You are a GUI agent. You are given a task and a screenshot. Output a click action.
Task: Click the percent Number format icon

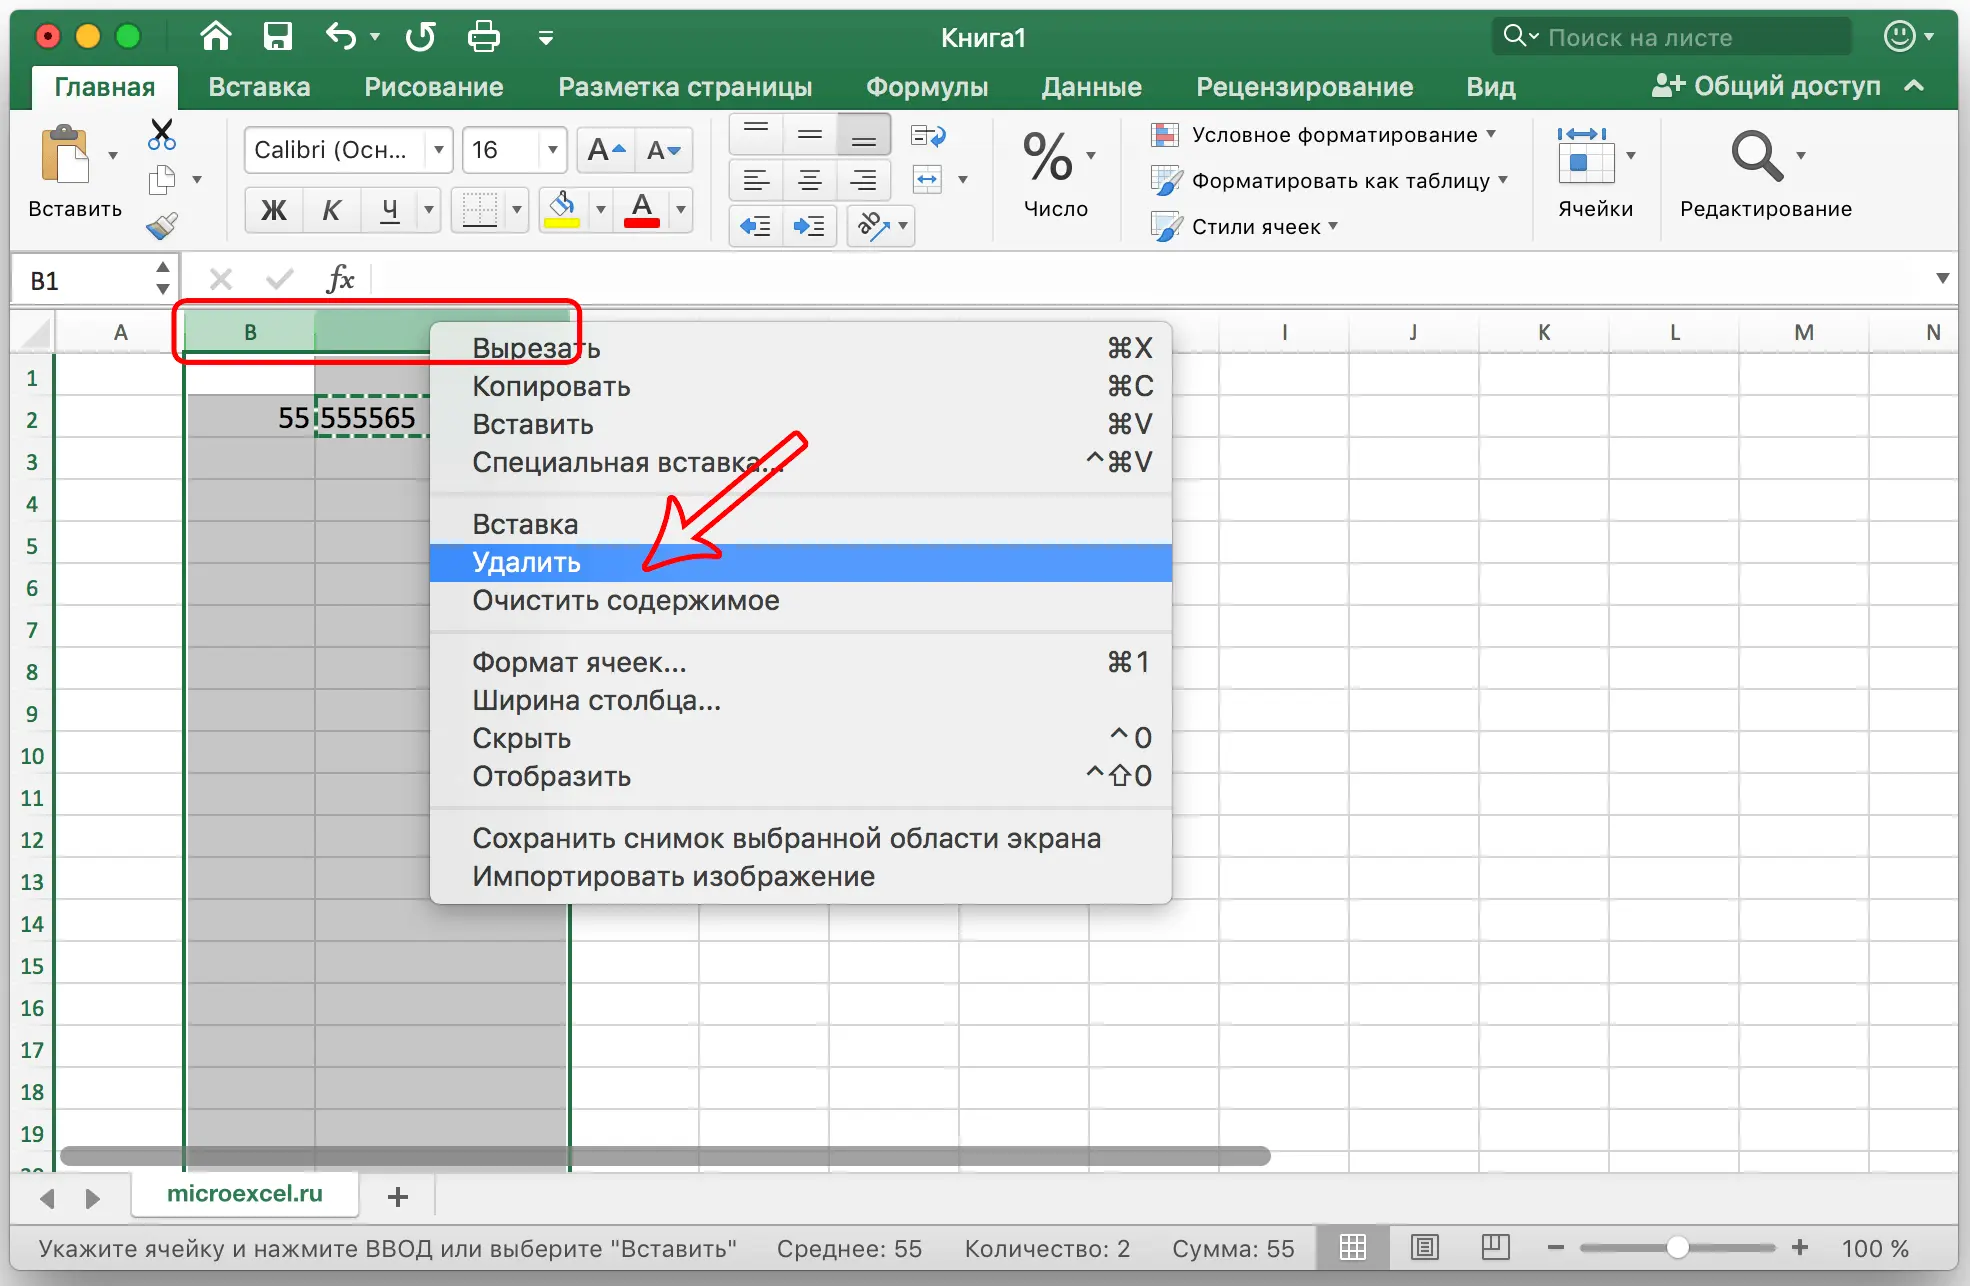[1047, 156]
